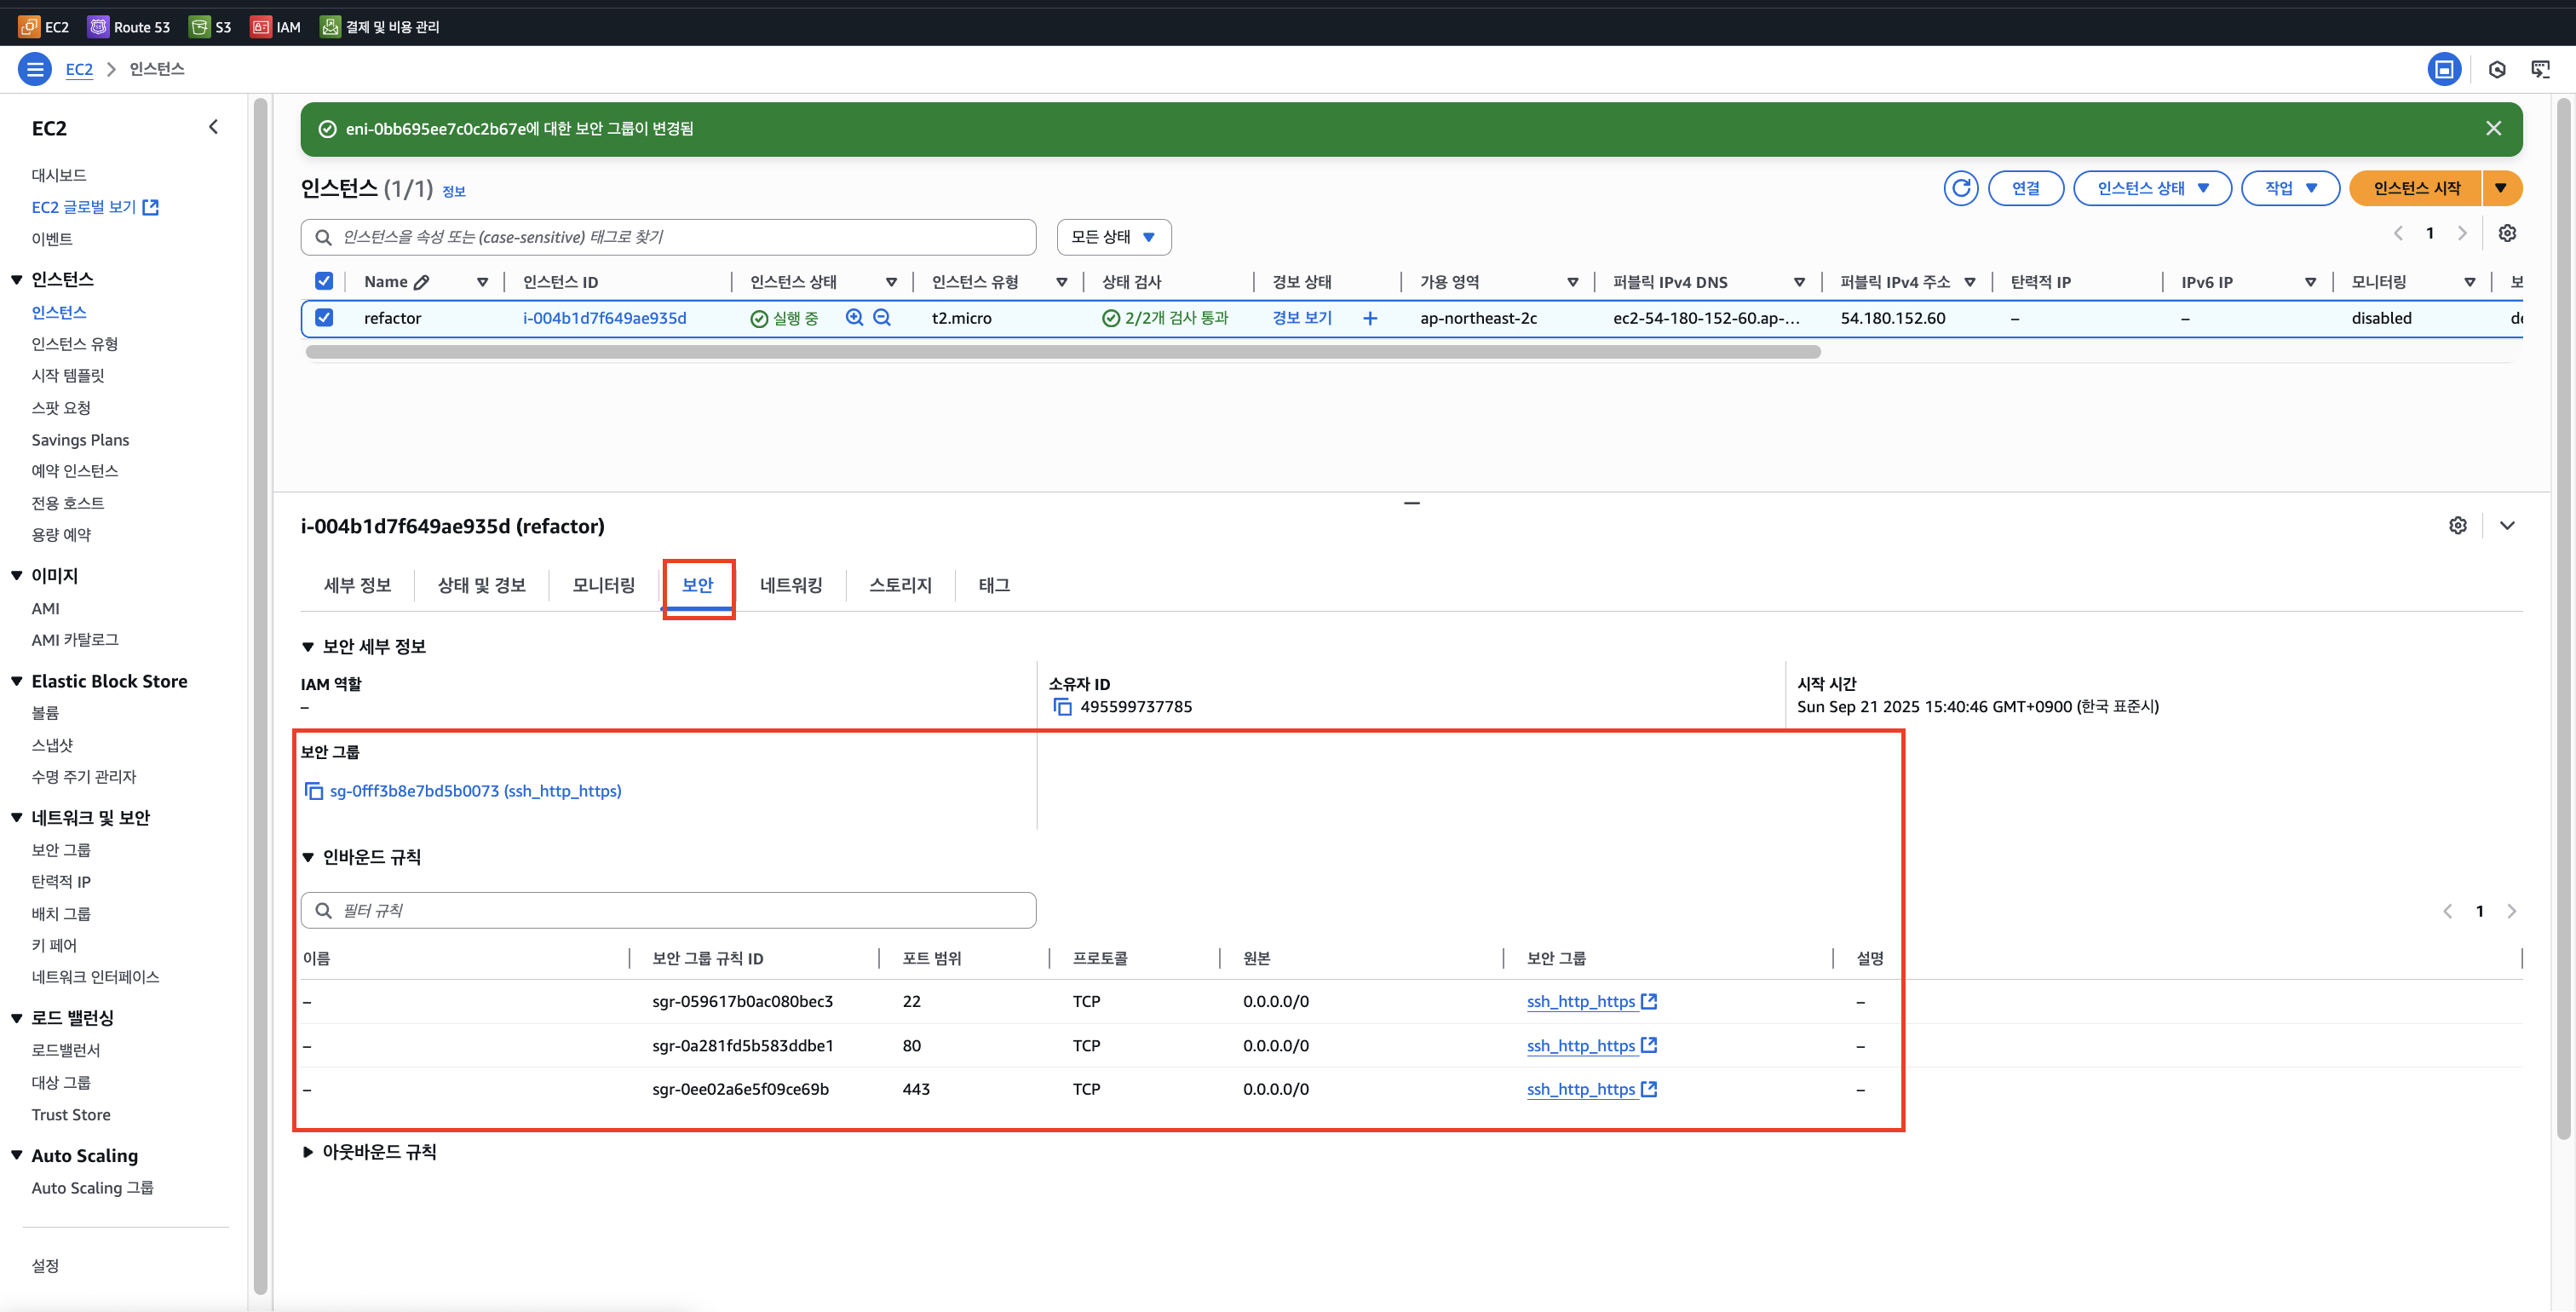
Task: Copy the security group ID
Action: (x=313, y=791)
